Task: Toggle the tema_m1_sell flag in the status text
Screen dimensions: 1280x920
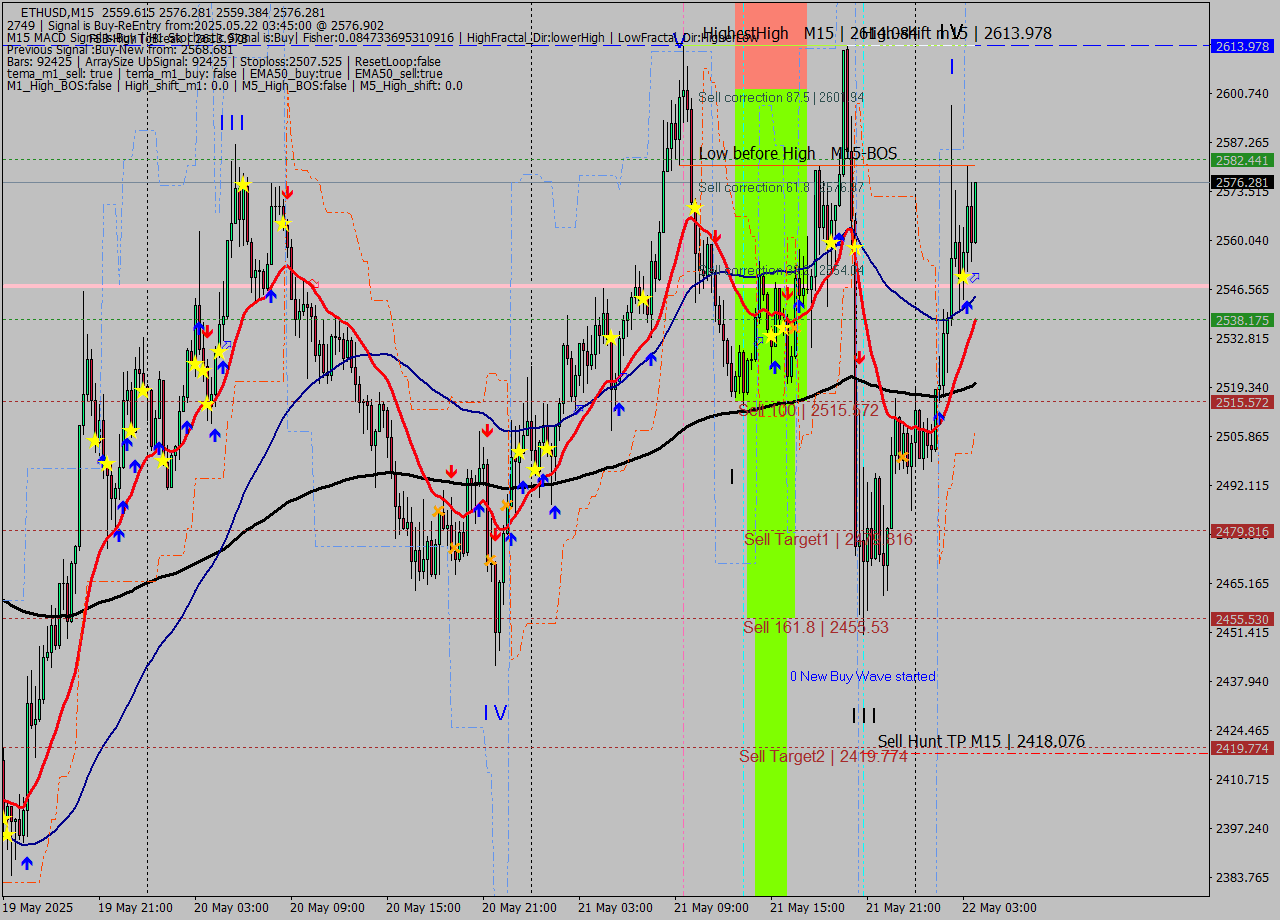Action: [60, 73]
